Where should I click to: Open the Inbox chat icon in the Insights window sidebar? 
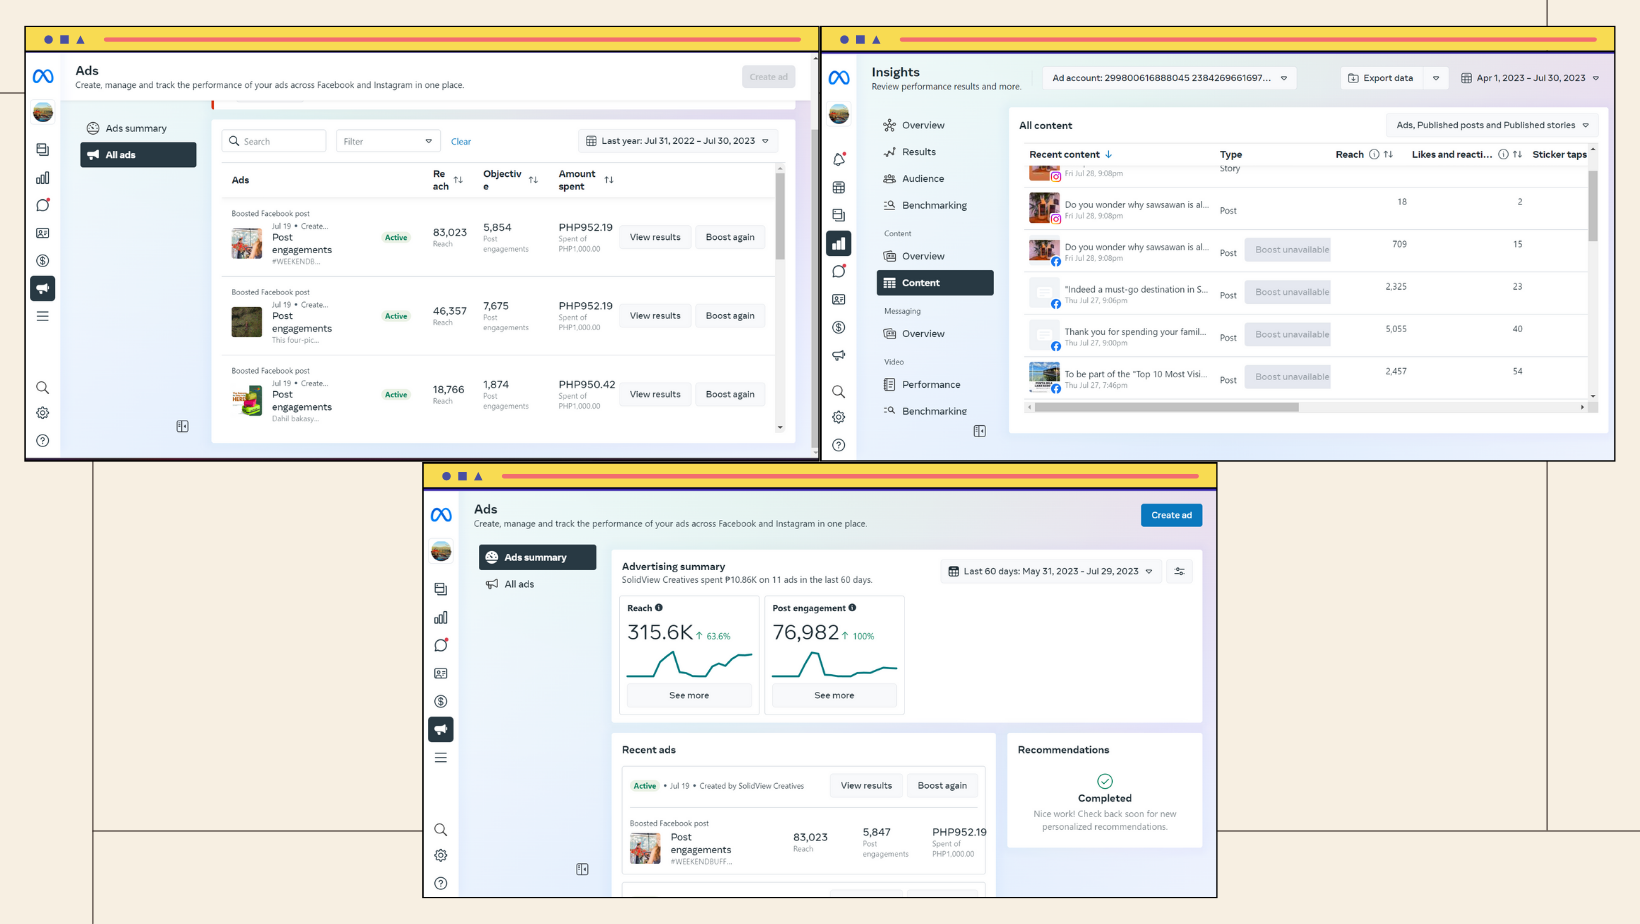[x=839, y=271]
